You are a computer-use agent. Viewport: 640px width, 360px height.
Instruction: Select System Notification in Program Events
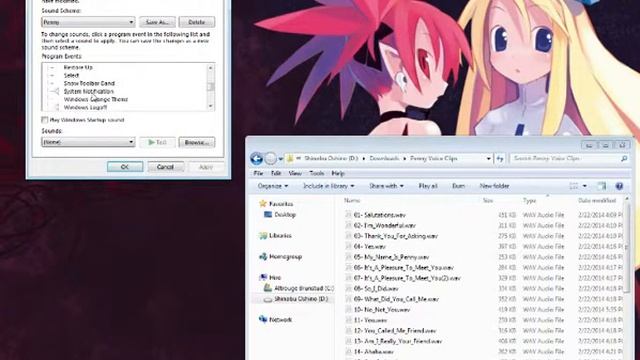click(x=89, y=91)
